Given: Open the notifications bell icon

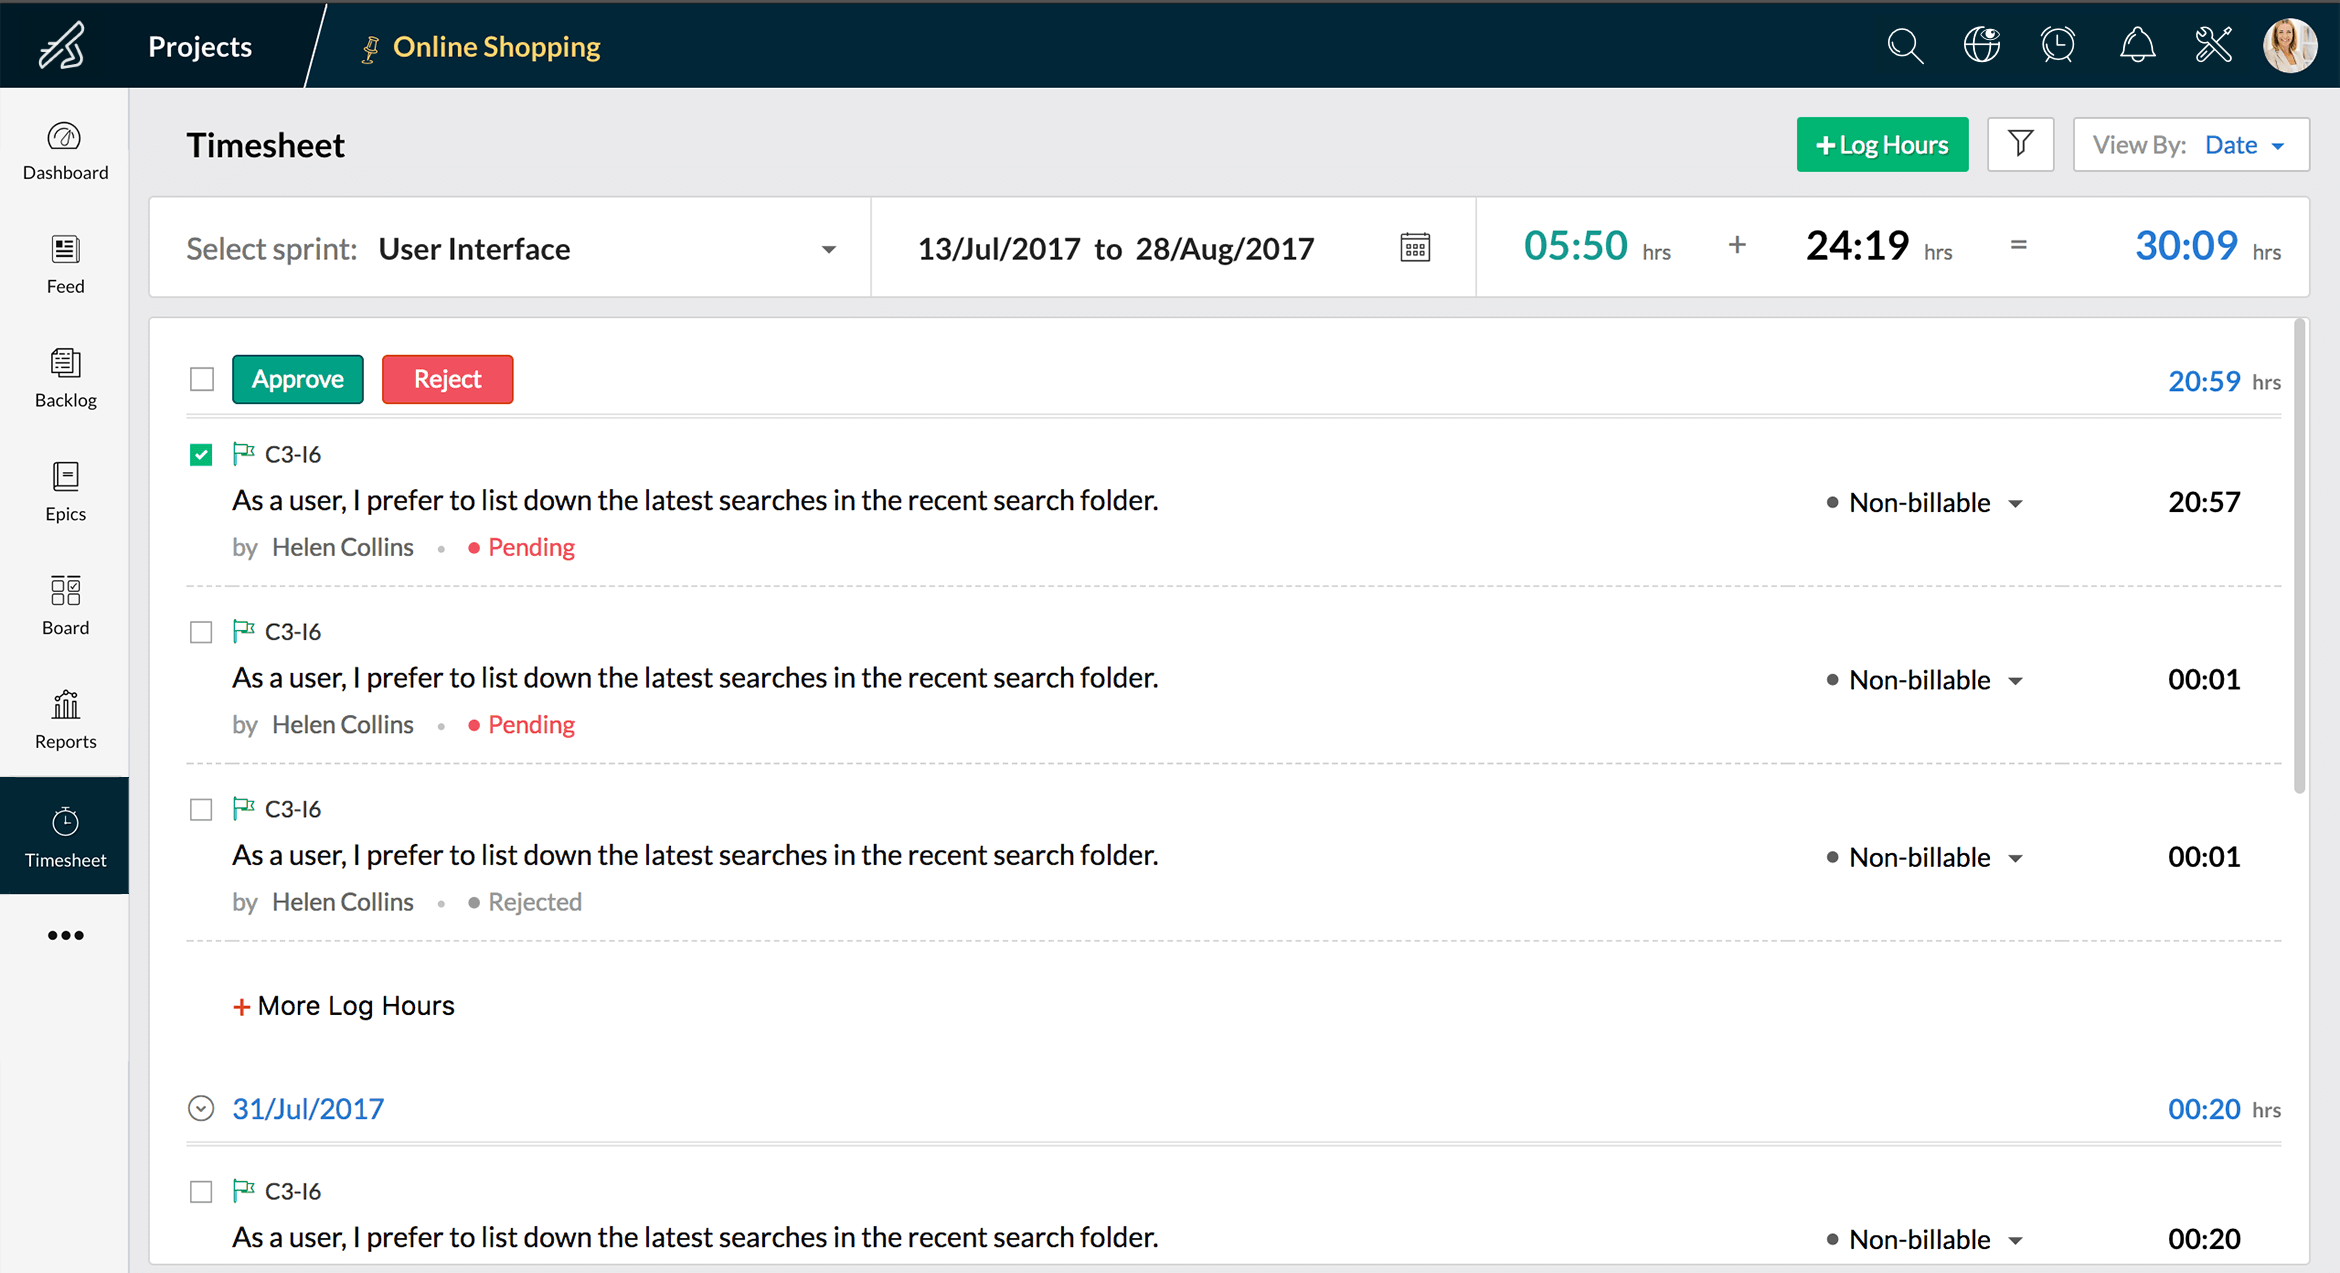Looking at the screenshot, I should (x=2137, y=45).
